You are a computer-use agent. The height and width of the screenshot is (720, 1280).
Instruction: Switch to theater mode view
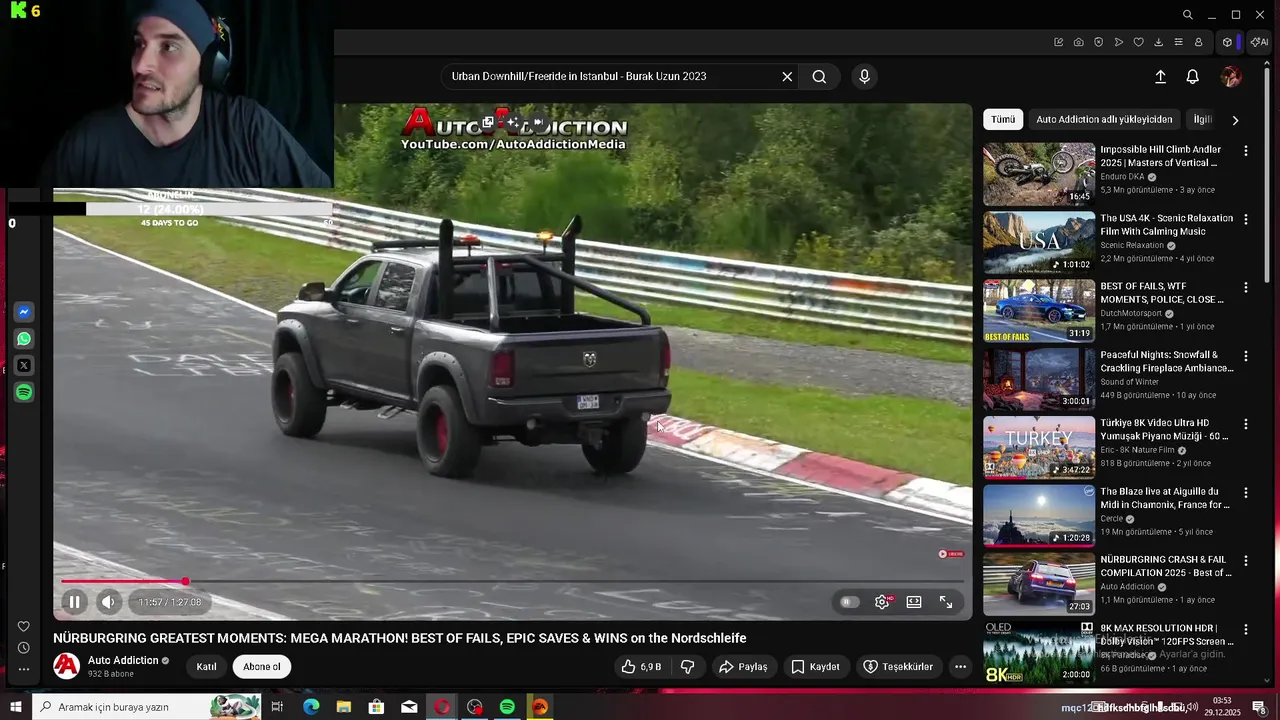pos(914,602)
